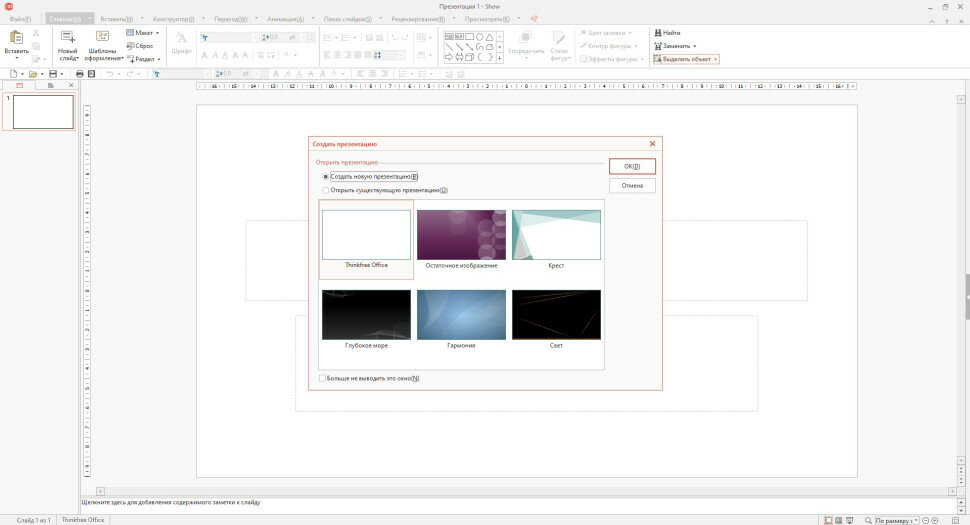Click Thinkfree Office theme name in status bar
This screenshot has height=525, width=970.
pyautogui.click(x=83, y=520)
